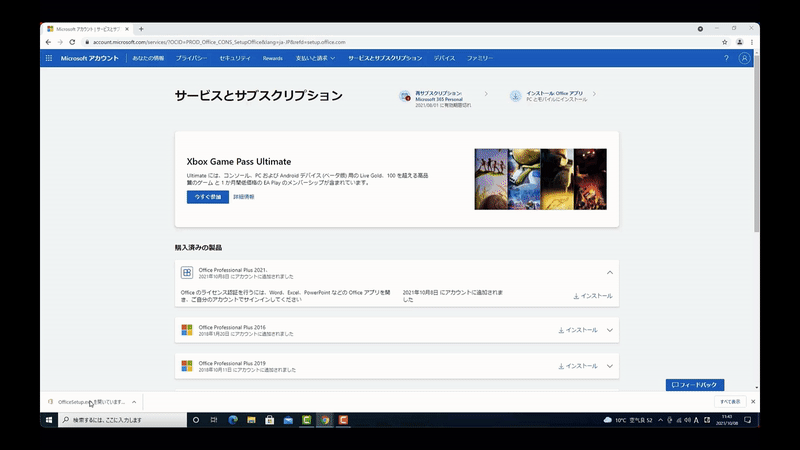The width and height of the screenshot is (800, 450).
Task: Expand the Office Professional Plus 2016 row
Action: [x=610, y=330]
